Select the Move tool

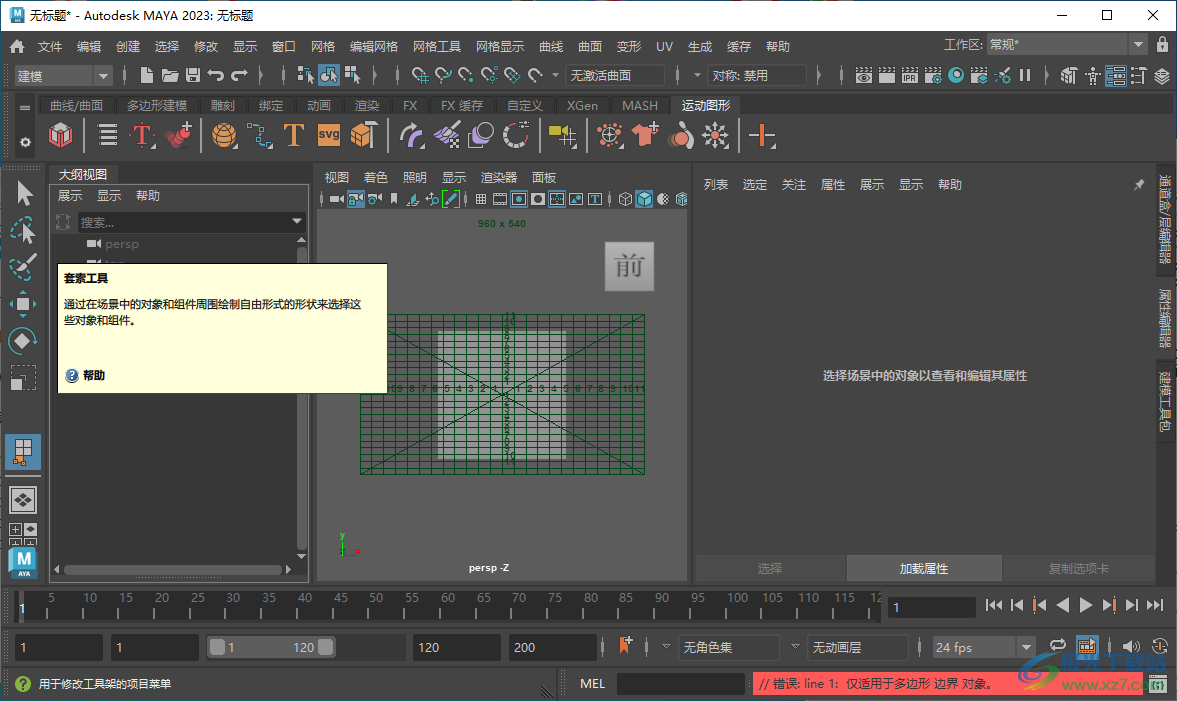(x=23, y=304)
